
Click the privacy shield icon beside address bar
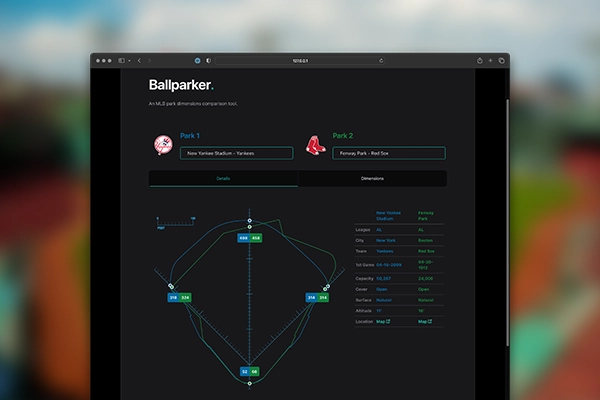coord(209,60)
